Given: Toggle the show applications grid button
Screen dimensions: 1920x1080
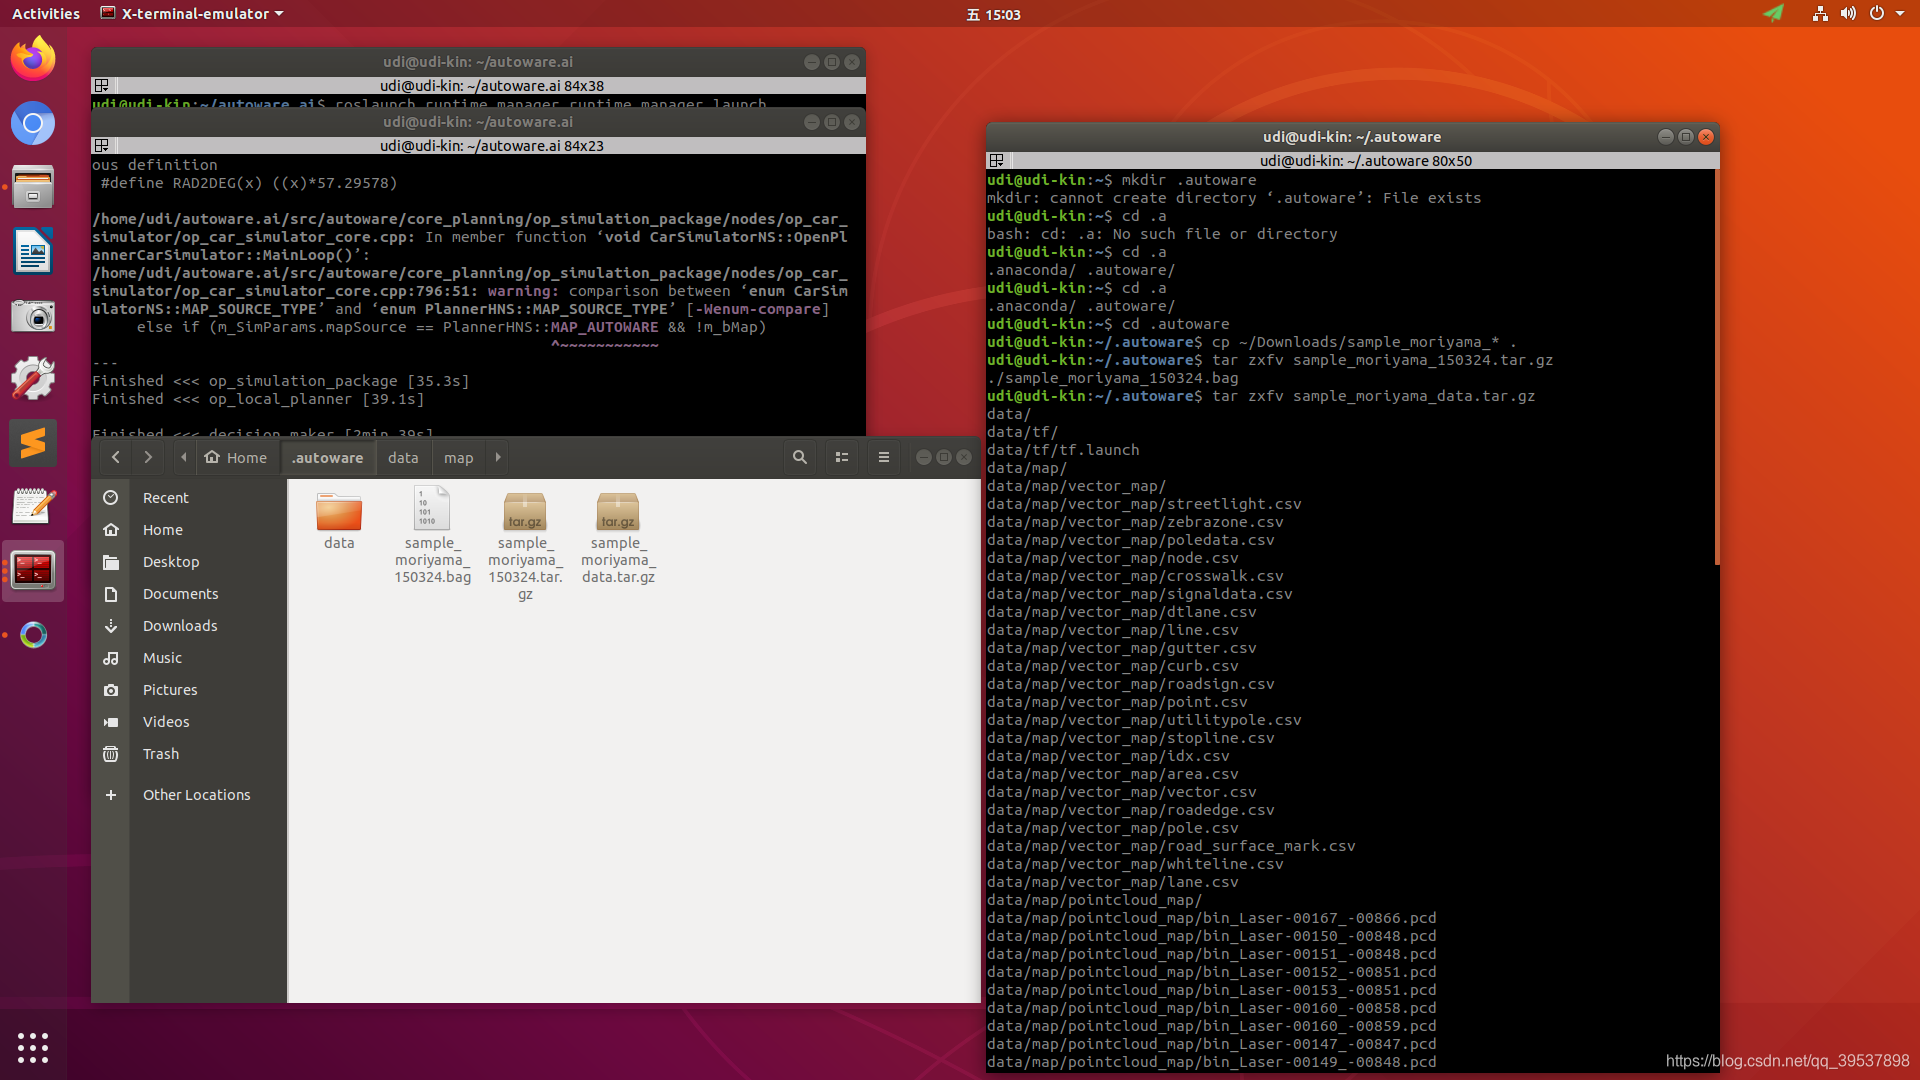Looking at the screenshot, I should [x=33, y=1048].
